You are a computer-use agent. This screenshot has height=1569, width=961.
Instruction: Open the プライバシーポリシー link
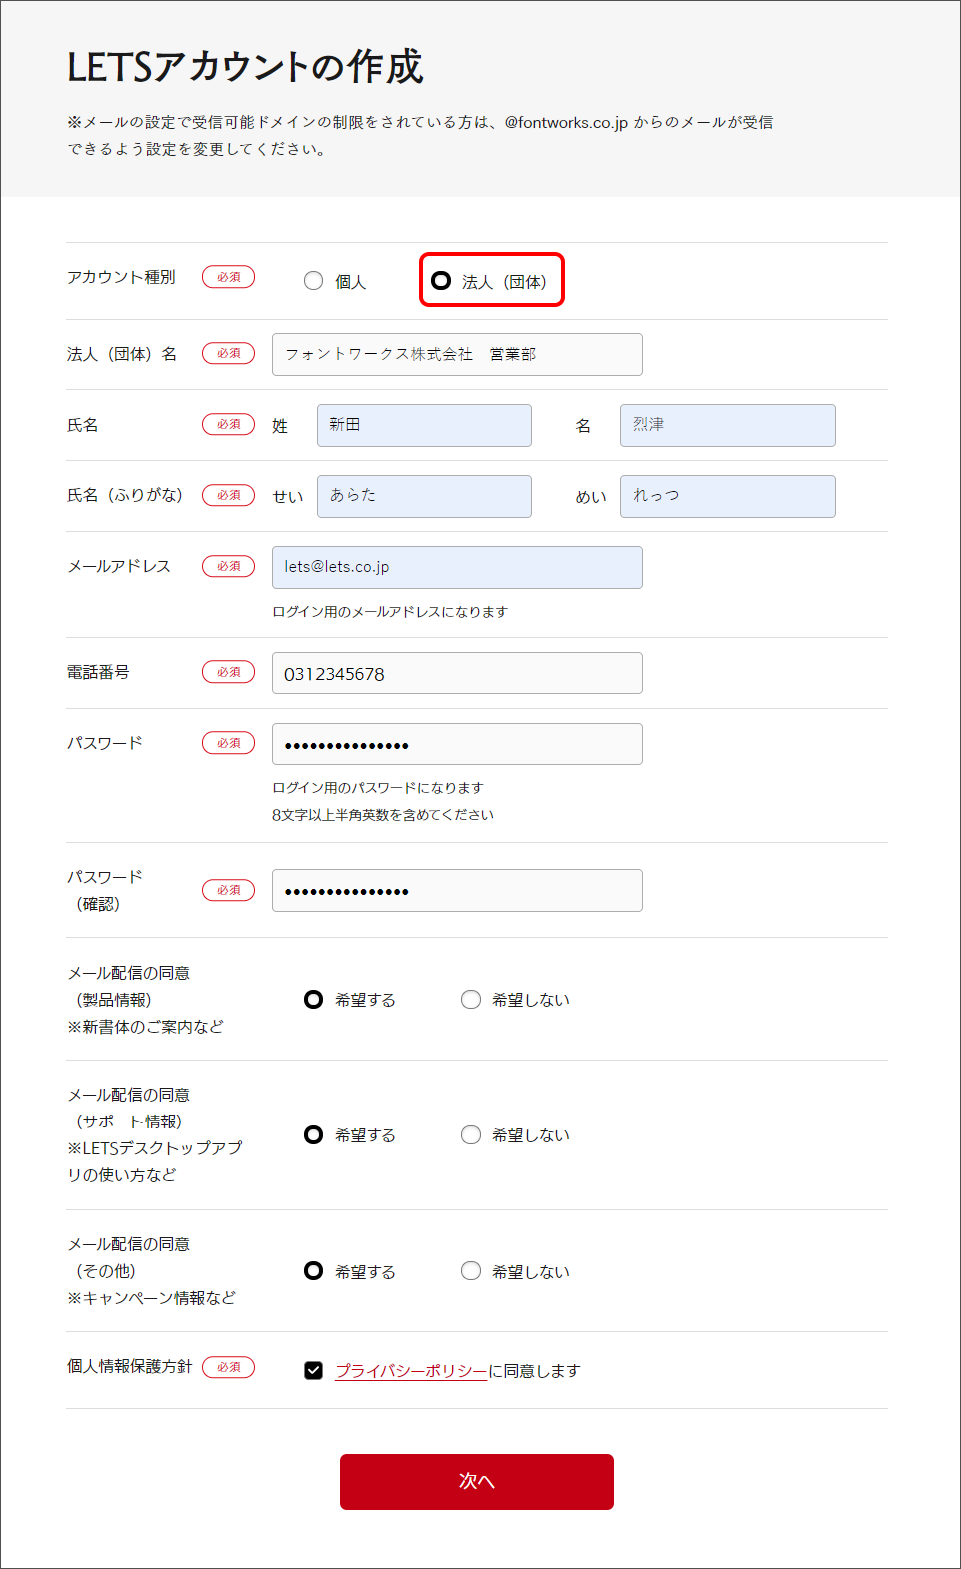(x=410, y=1371)
